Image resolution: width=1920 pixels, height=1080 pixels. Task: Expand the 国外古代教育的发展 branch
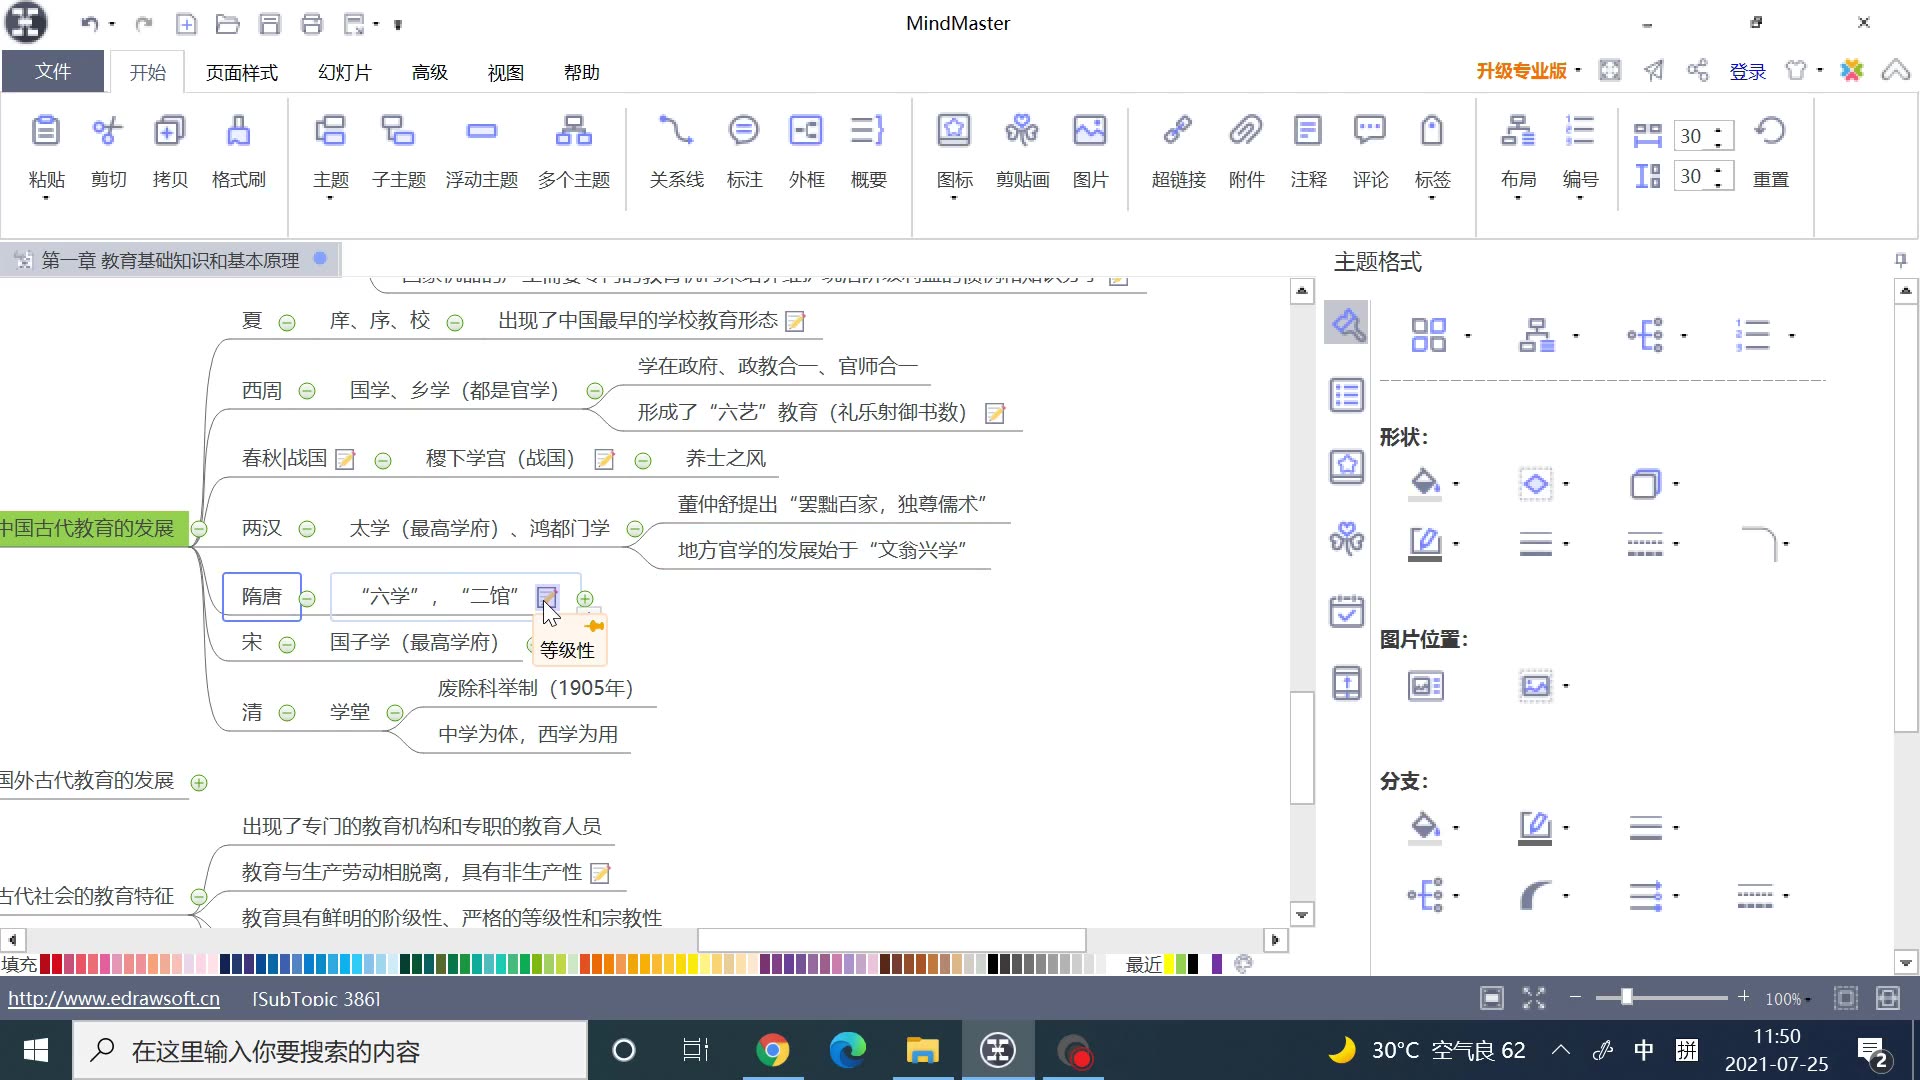[199, 783]
